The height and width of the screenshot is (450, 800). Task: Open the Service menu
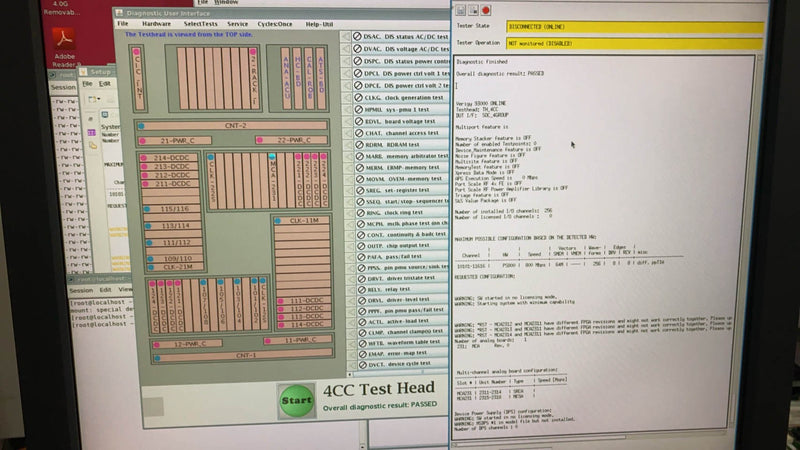point(237,23)
